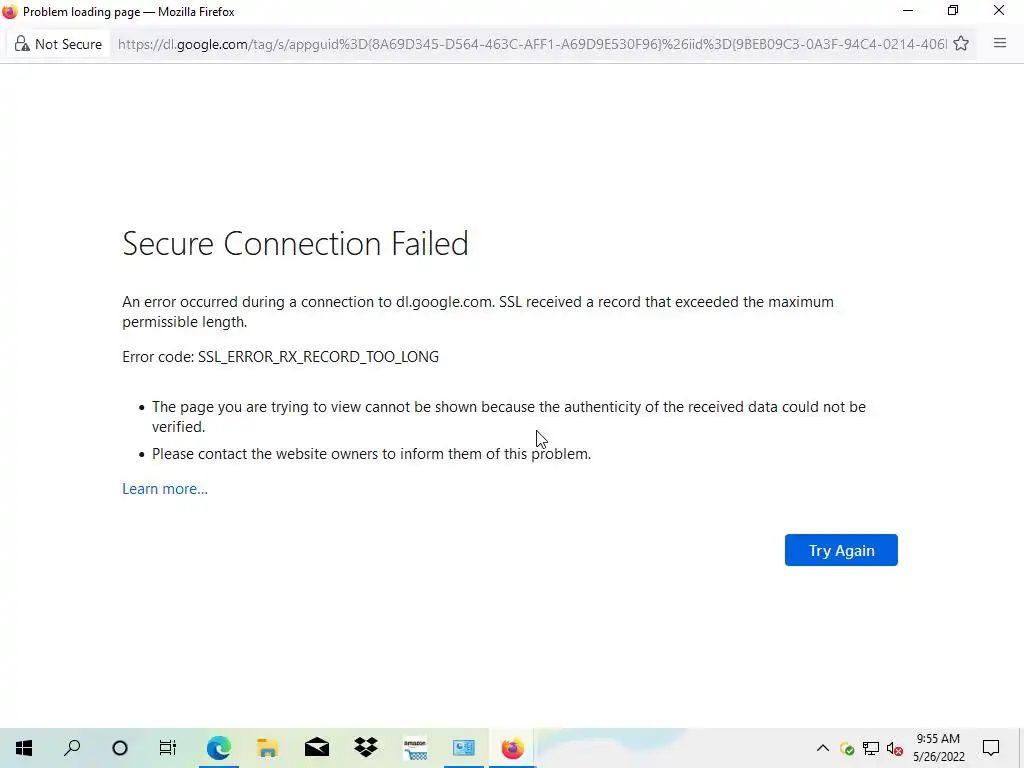
Task: Open the Firefox application menu
Action: [x=1000, y=43]
